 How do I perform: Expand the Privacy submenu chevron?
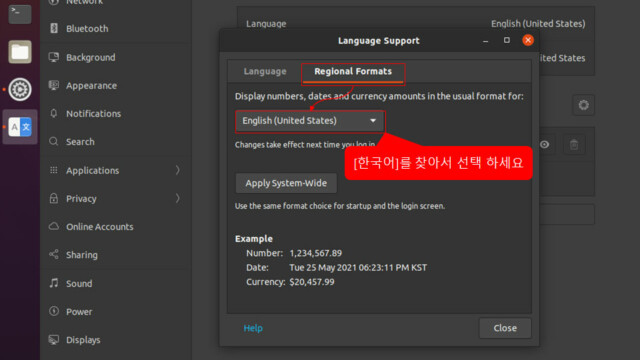point(178,198)
